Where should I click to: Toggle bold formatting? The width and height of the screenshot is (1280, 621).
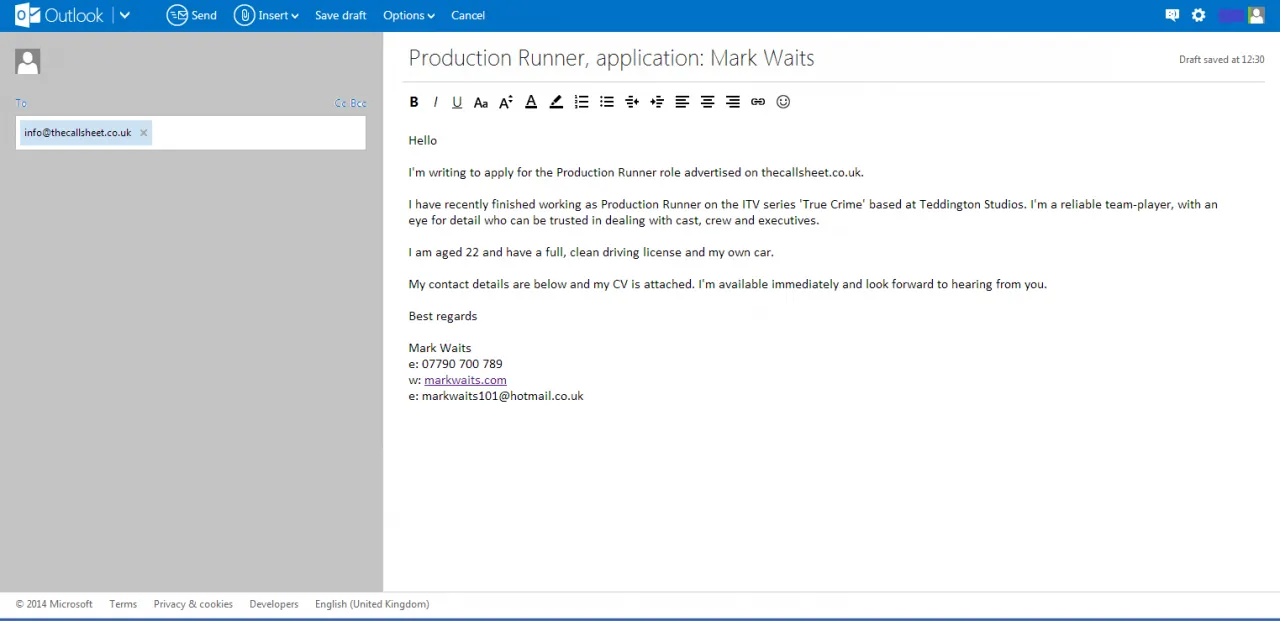click(413, 101)
